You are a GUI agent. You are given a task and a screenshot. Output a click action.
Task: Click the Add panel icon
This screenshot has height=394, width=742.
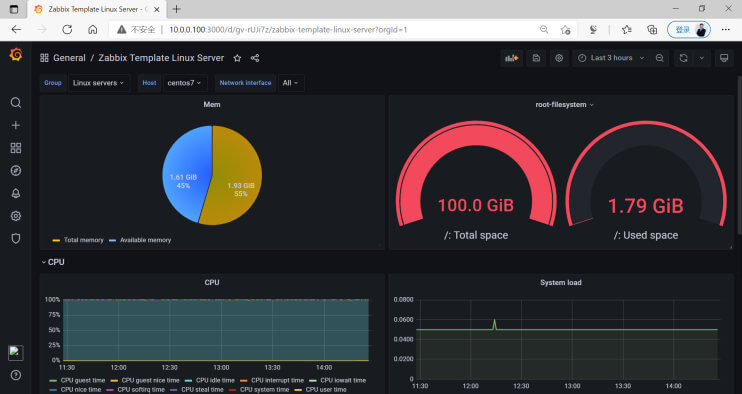tap(512, 58)
